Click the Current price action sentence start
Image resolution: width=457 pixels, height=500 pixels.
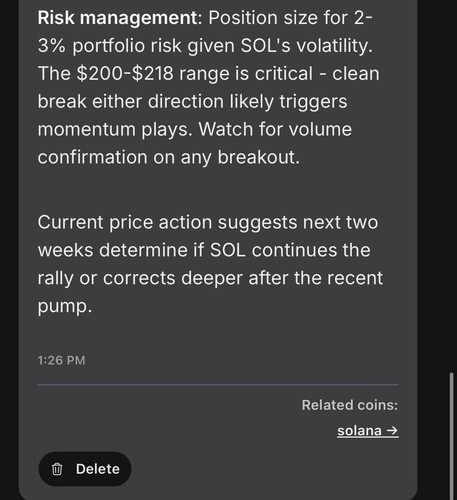coord(125,222)
